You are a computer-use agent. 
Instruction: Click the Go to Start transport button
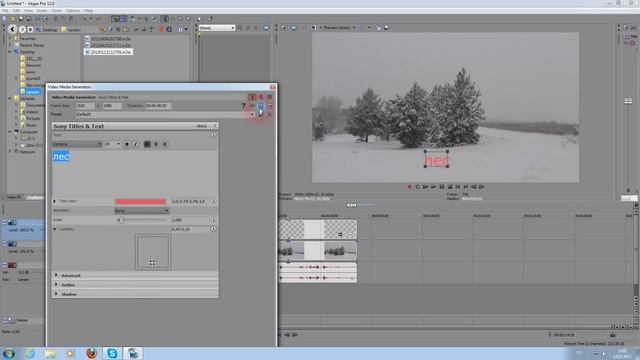tap(458, 187)
